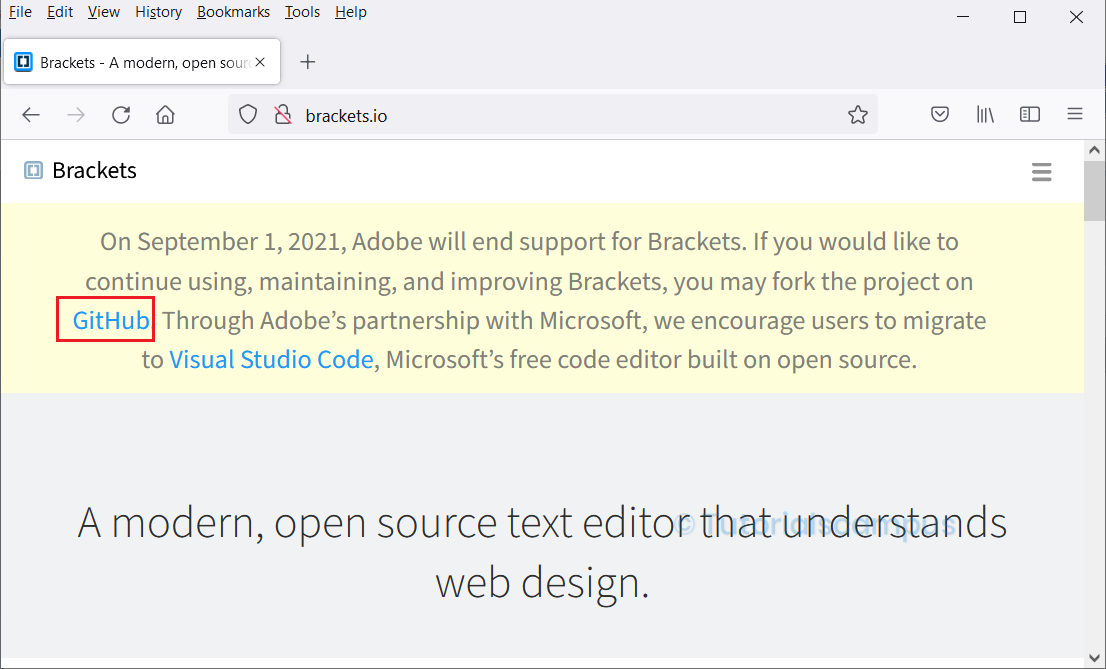The image size is (1106, 669).
Task: Close the Brackets tab
Action: click(x=260, y=62)
